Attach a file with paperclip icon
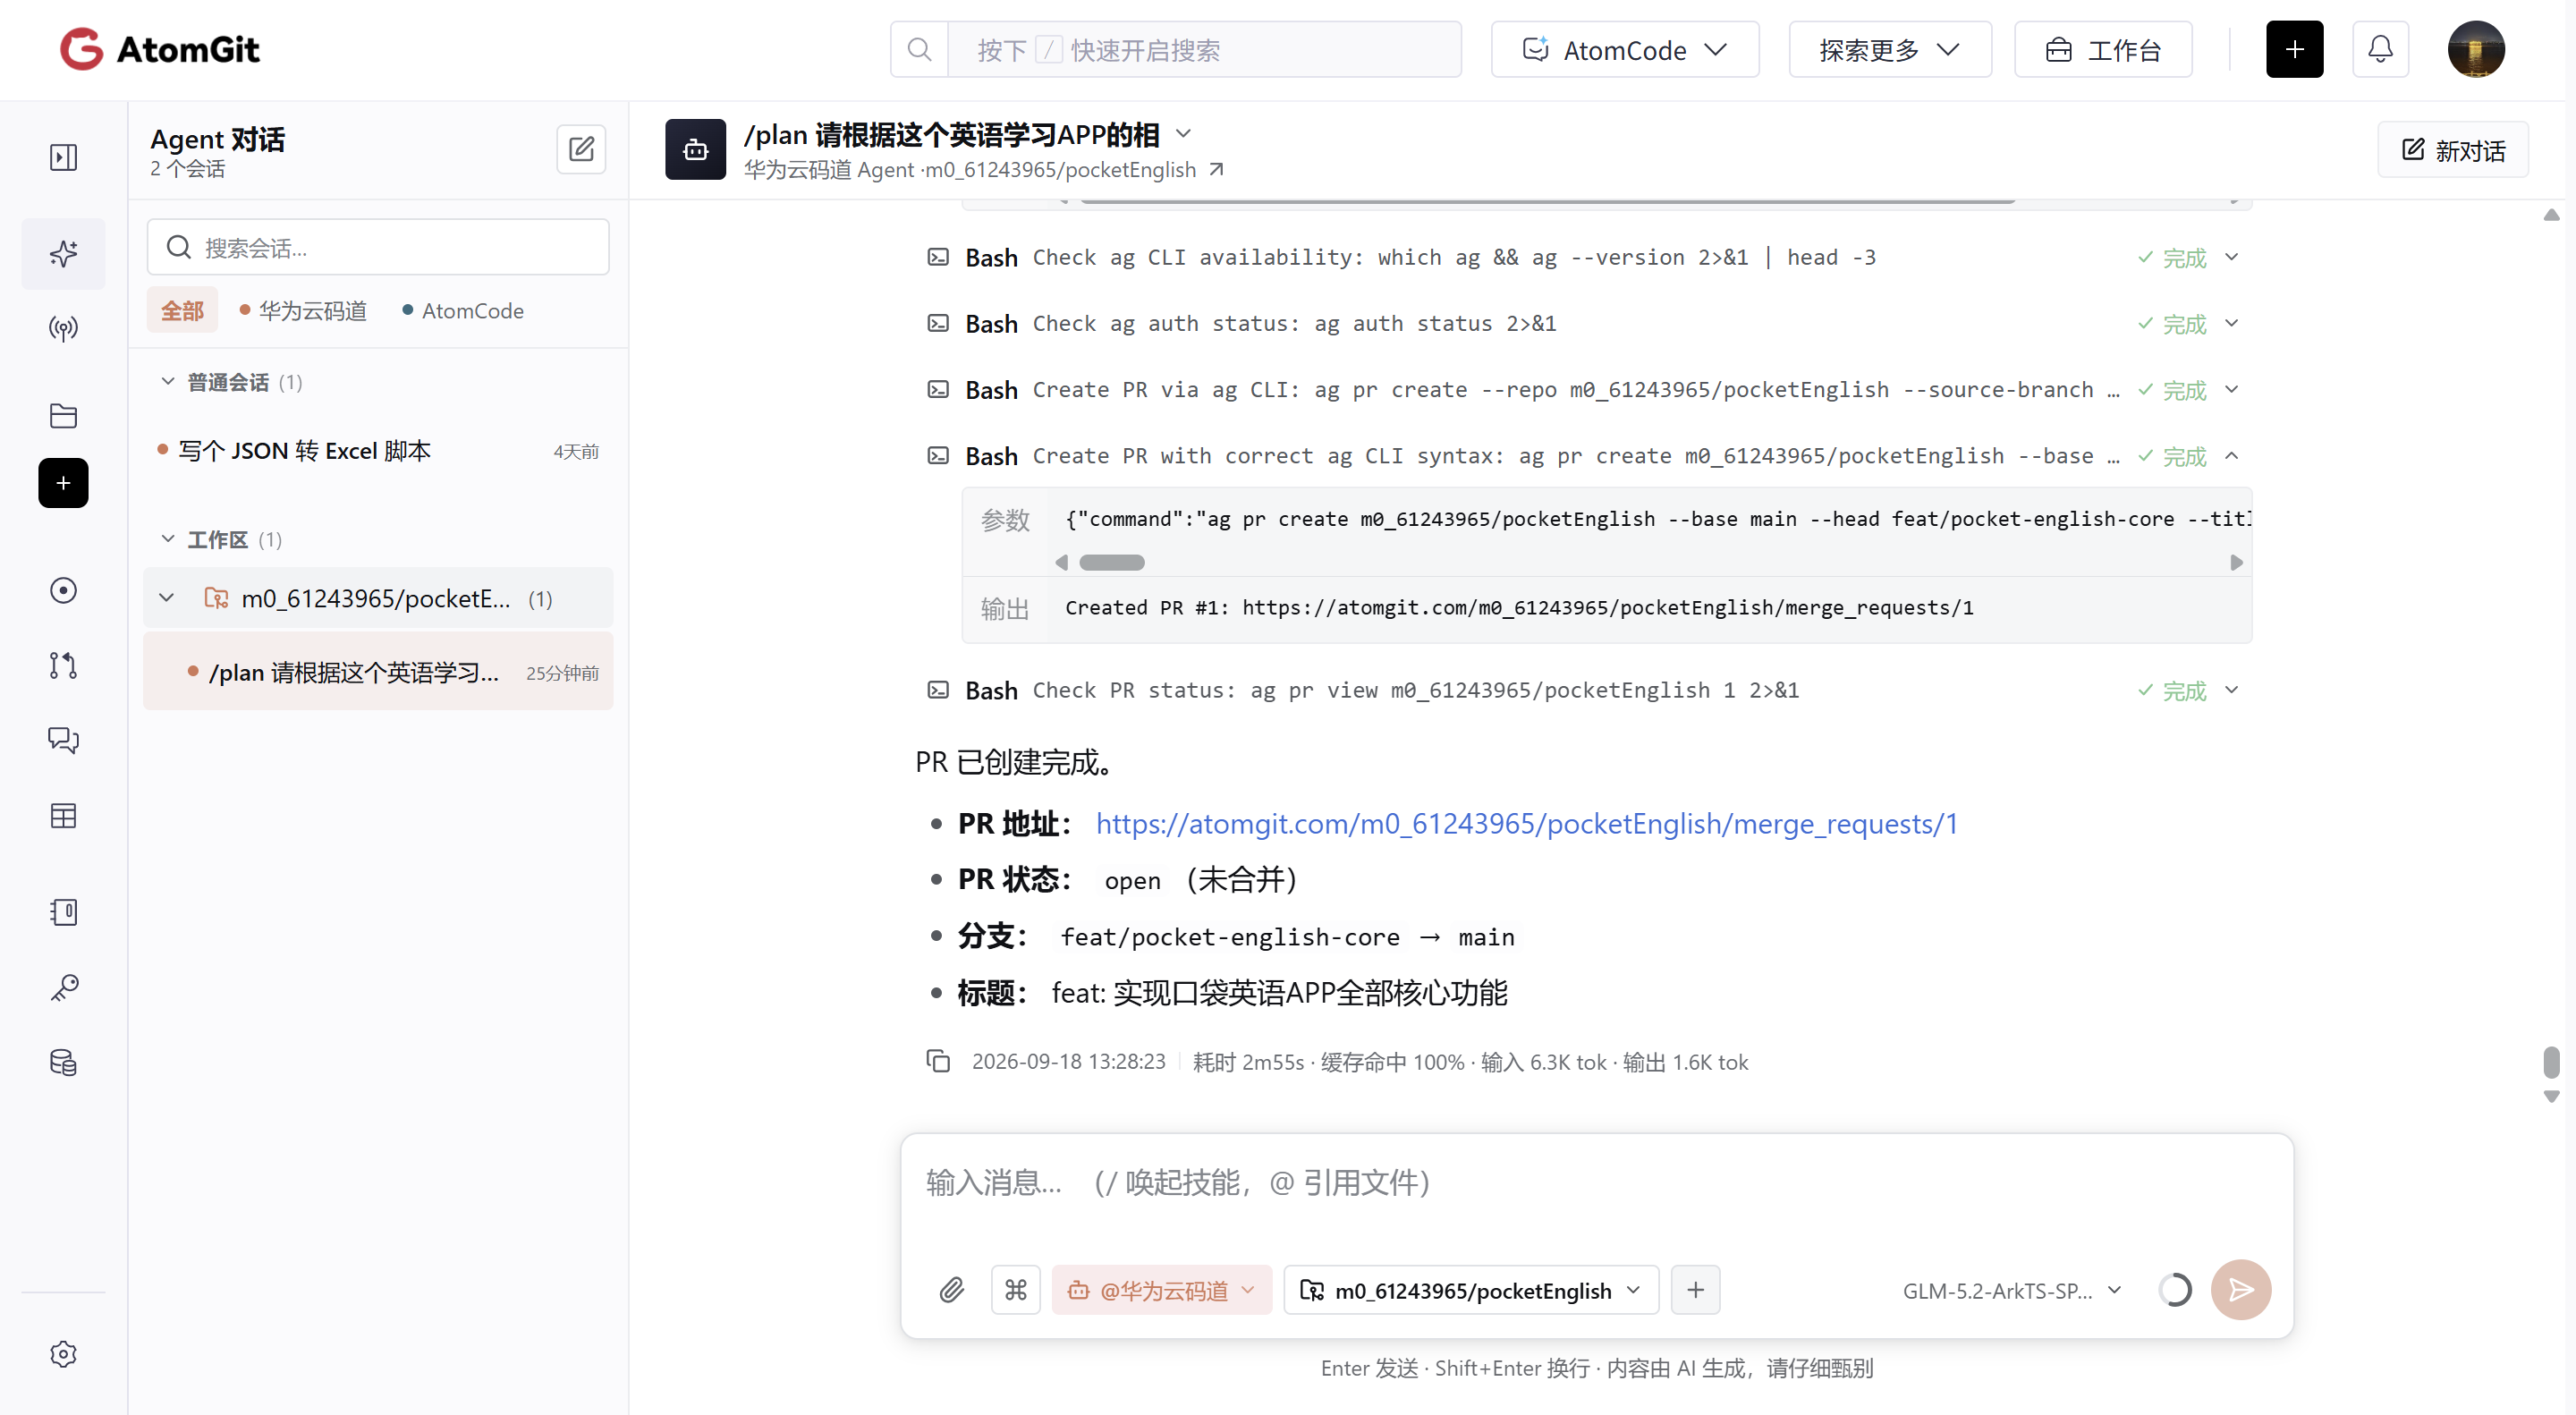Viewport: 2576px width, 1415px height. point(951,1290)
